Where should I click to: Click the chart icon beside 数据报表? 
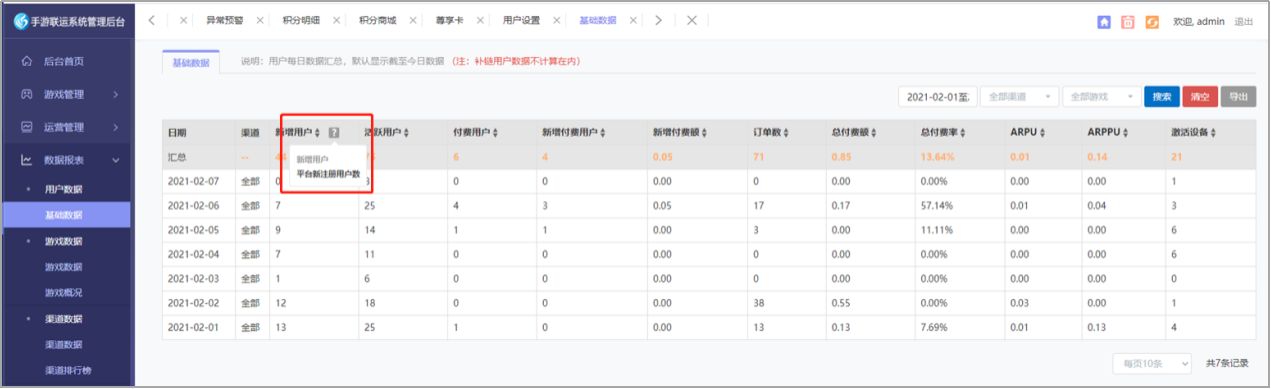pos(26,160)
